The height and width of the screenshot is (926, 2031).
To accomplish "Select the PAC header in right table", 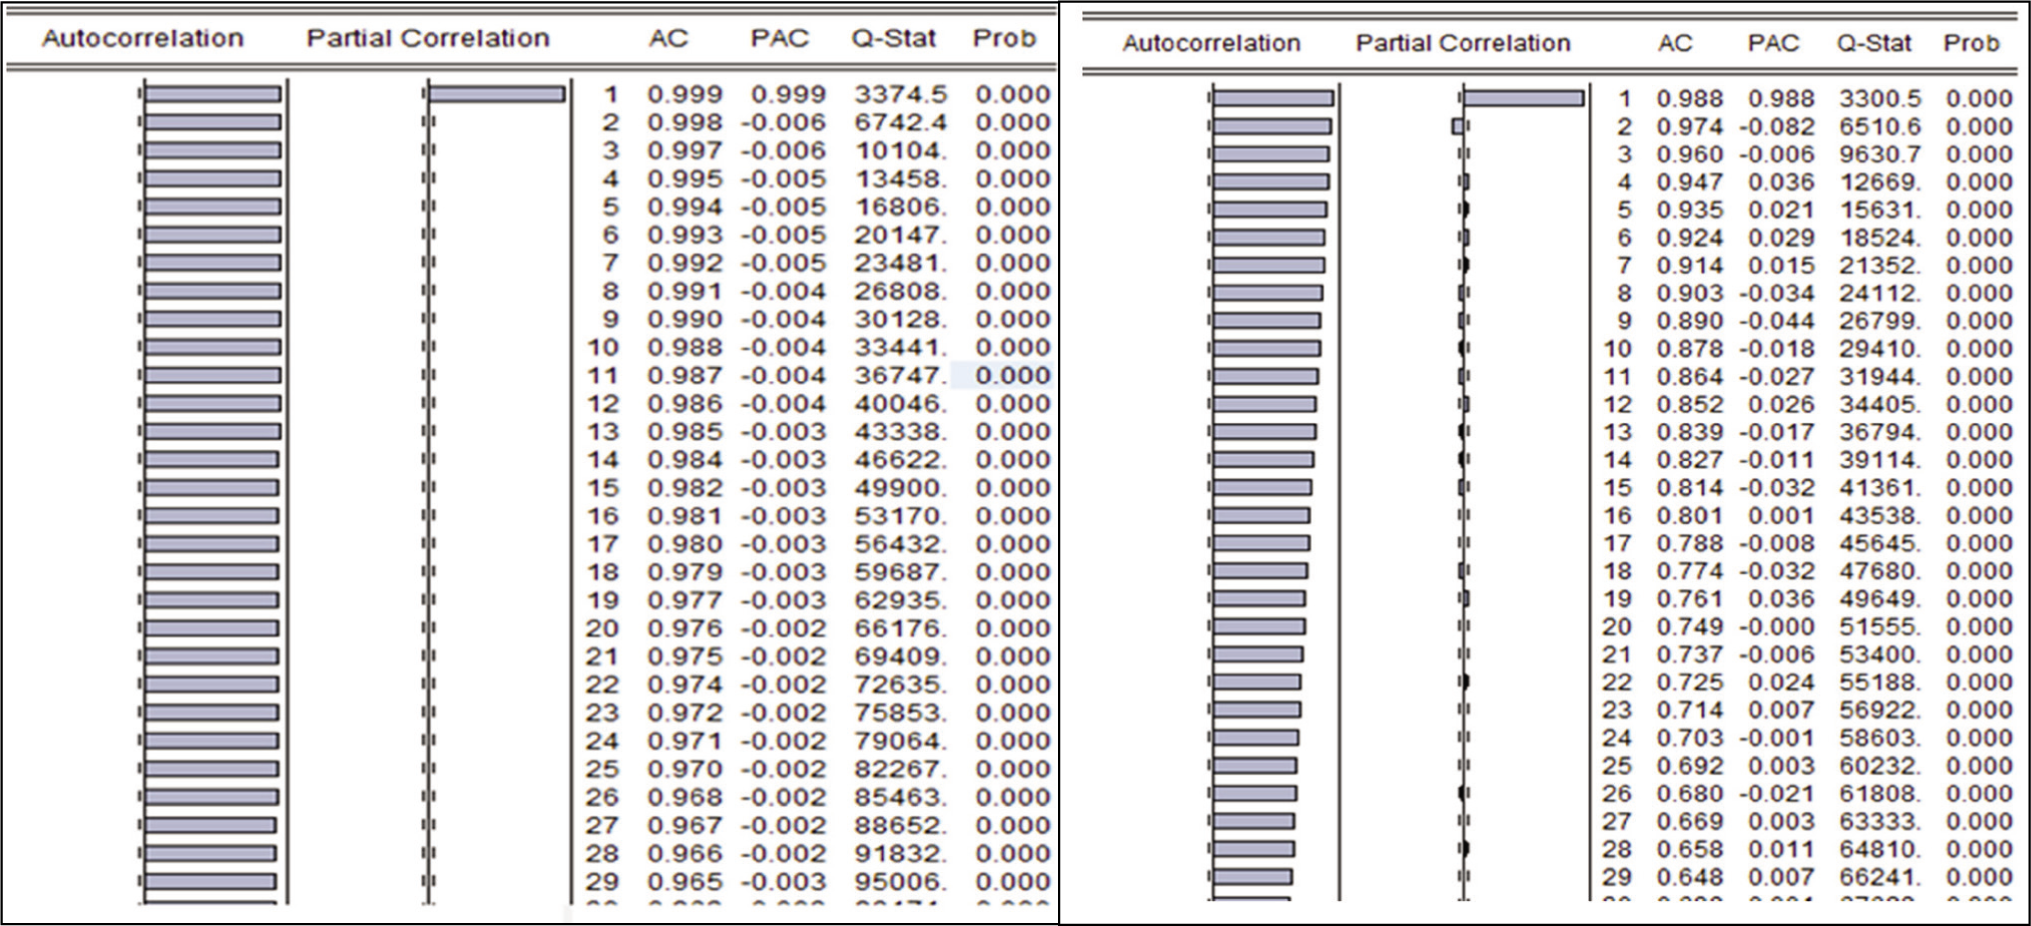I will coord(1773,43).
